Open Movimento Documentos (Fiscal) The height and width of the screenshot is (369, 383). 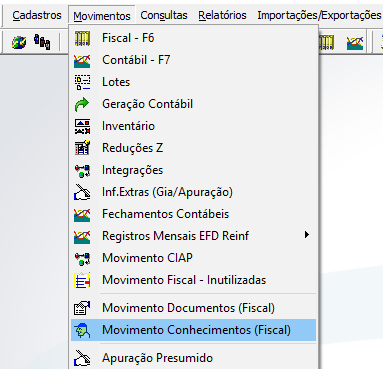coord(193,308)
